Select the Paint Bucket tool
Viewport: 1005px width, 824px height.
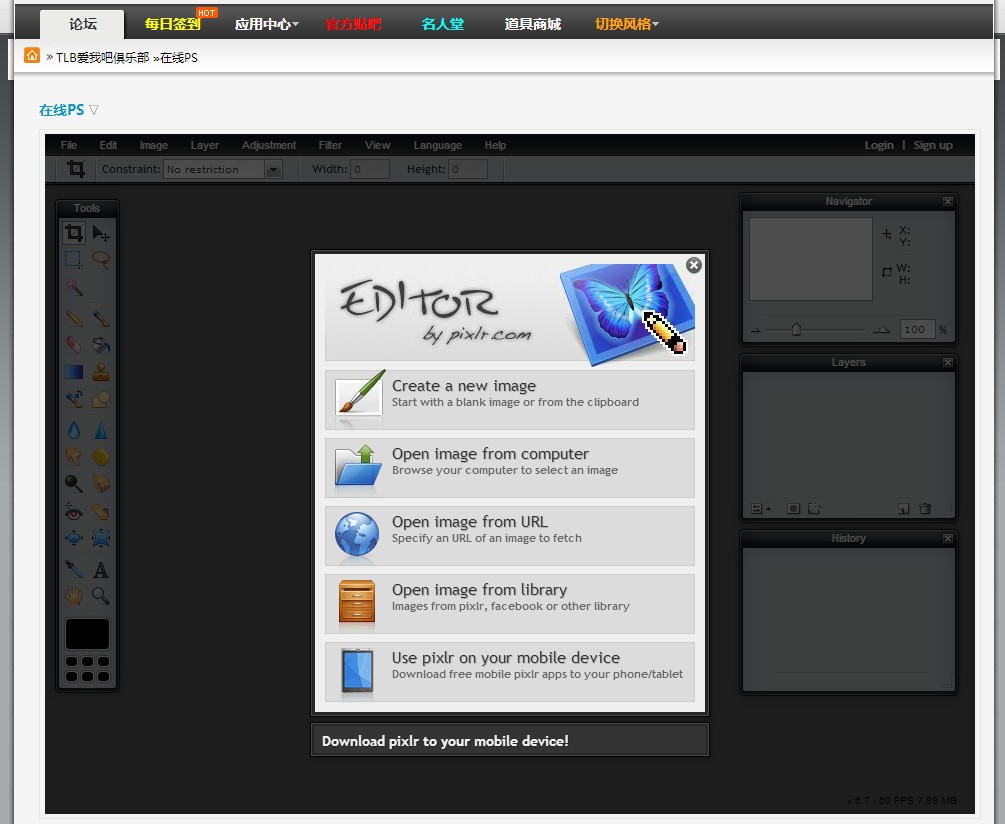101,345
